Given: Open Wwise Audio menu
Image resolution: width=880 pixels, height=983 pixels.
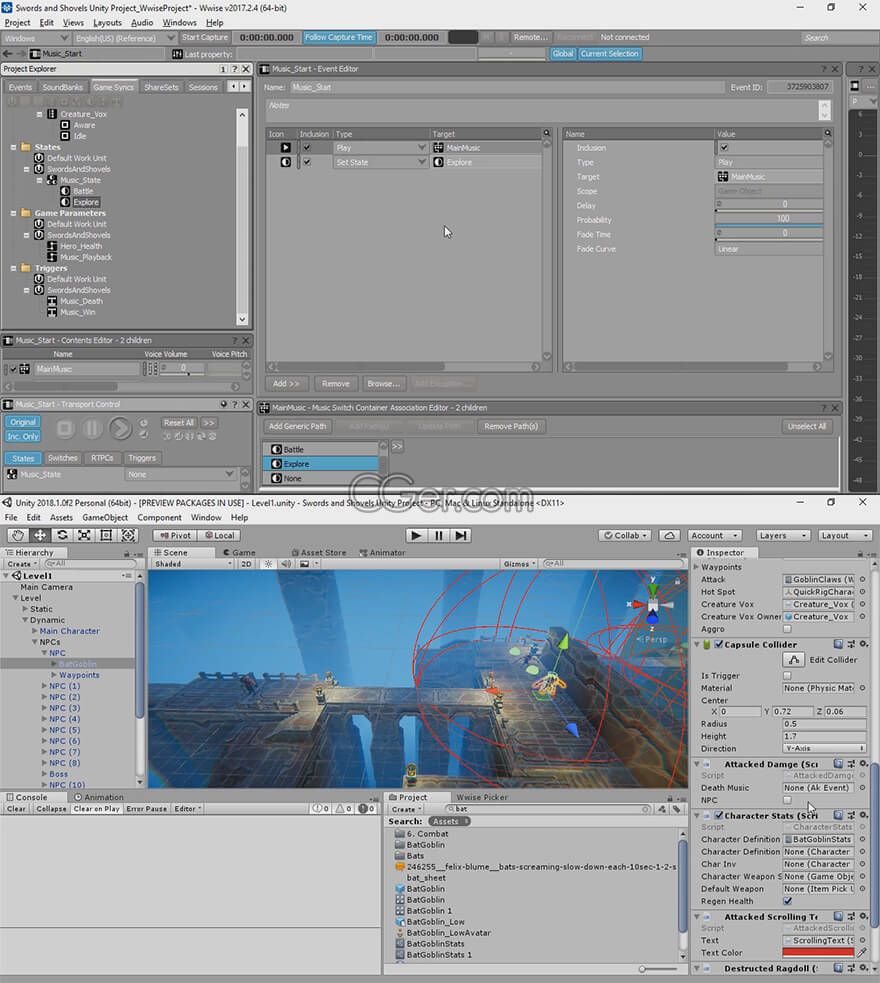Looking at the screenshot, I should 142,23.
